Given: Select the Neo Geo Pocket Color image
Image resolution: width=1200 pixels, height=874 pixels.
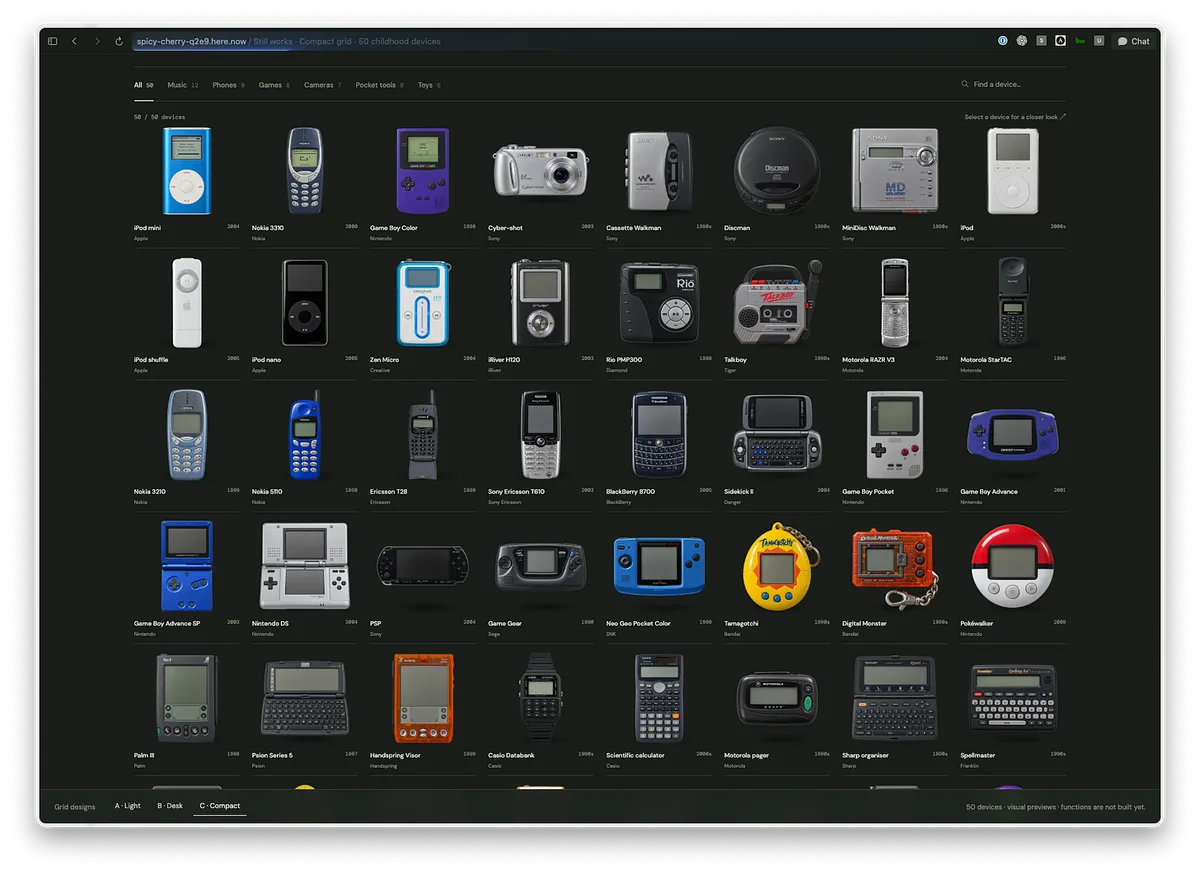Looking at the screenshot, I should tap(659, 566).
